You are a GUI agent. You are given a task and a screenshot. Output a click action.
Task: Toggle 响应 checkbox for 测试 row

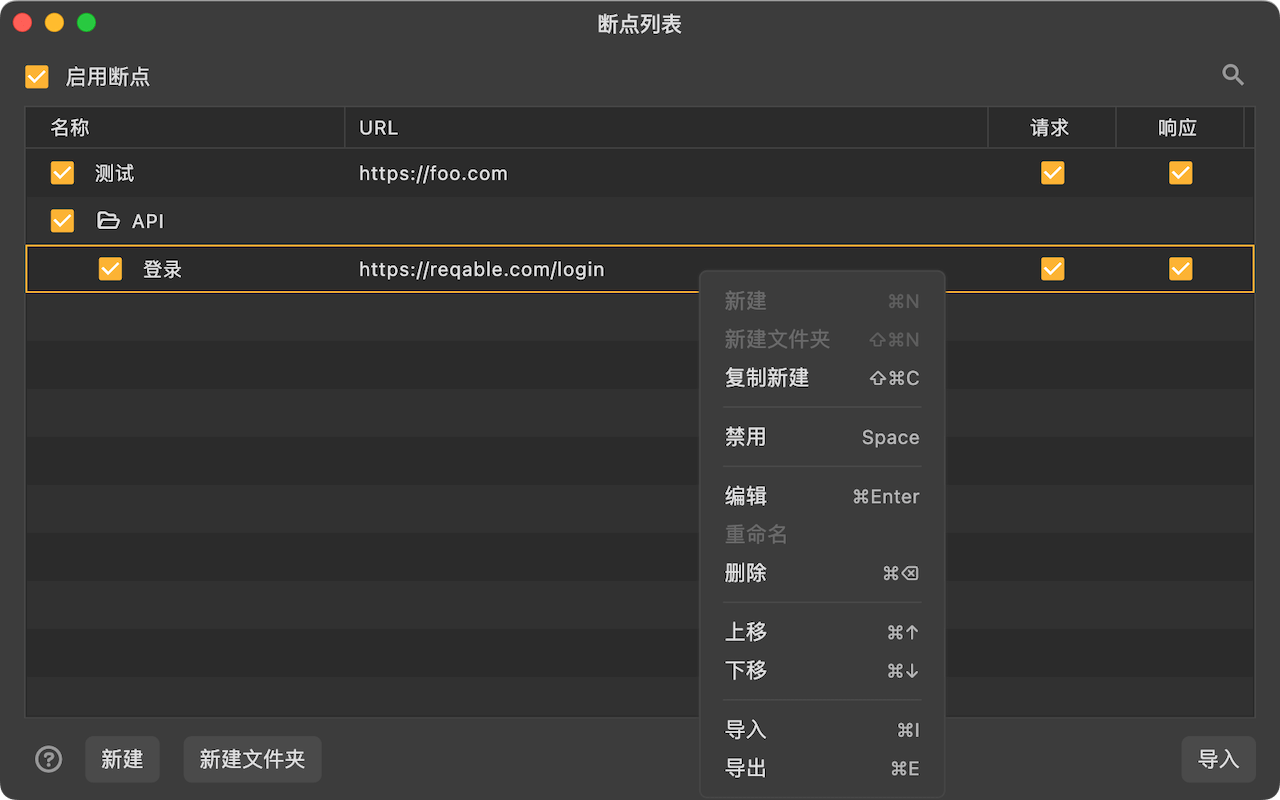point(1180,173)
